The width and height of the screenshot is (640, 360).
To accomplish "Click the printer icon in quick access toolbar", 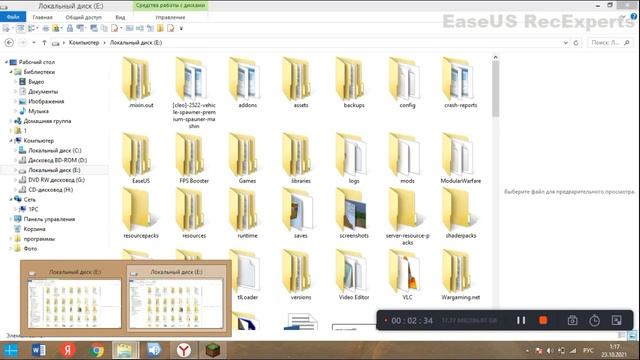I will tap(46, 28).
